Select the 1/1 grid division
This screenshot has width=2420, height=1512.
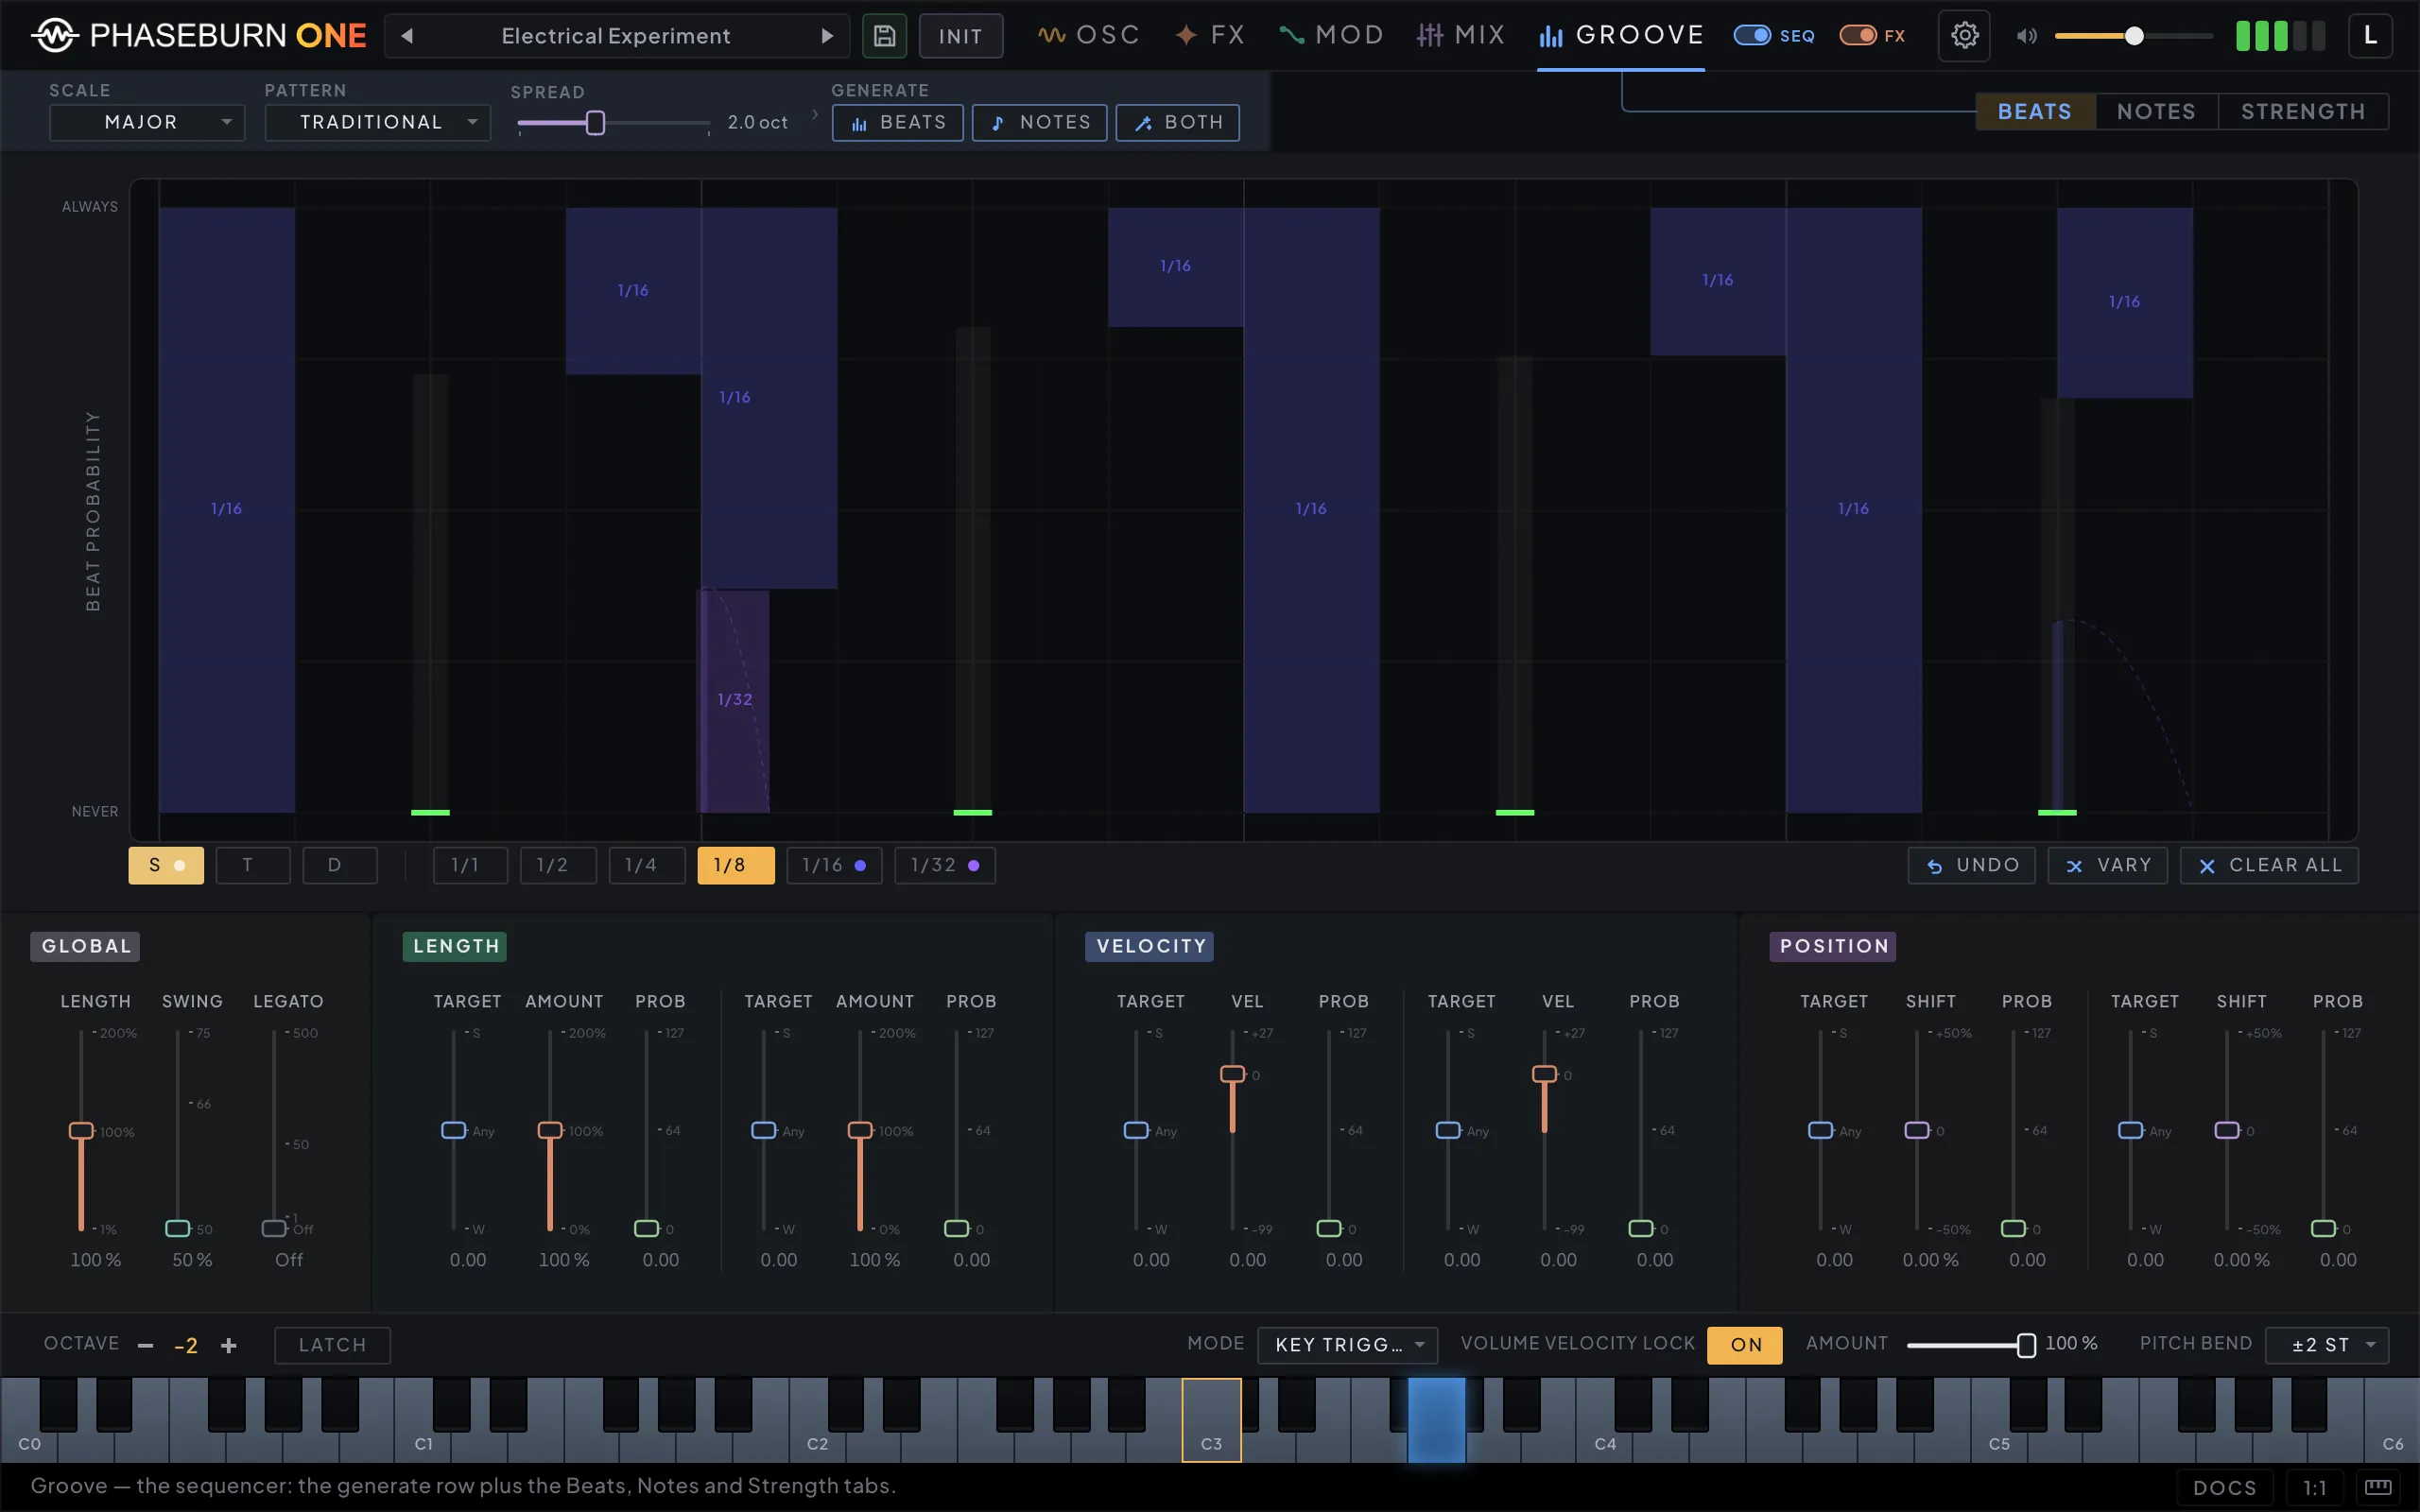470,865
